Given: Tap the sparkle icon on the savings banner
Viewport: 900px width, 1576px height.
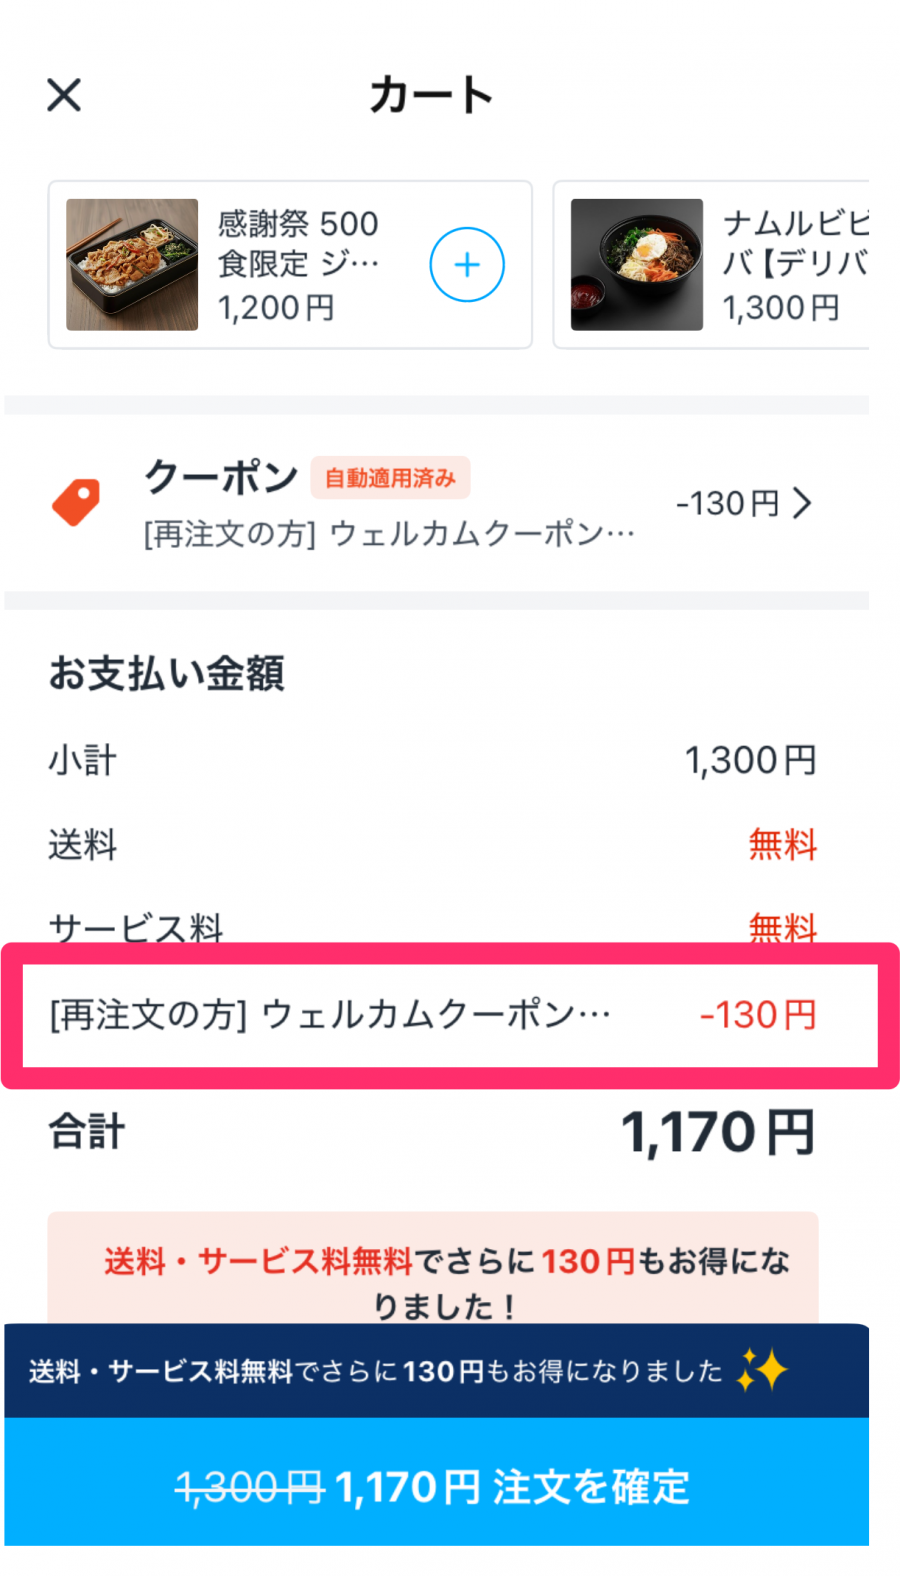Looking at the screenshot, I should 761,1370.
